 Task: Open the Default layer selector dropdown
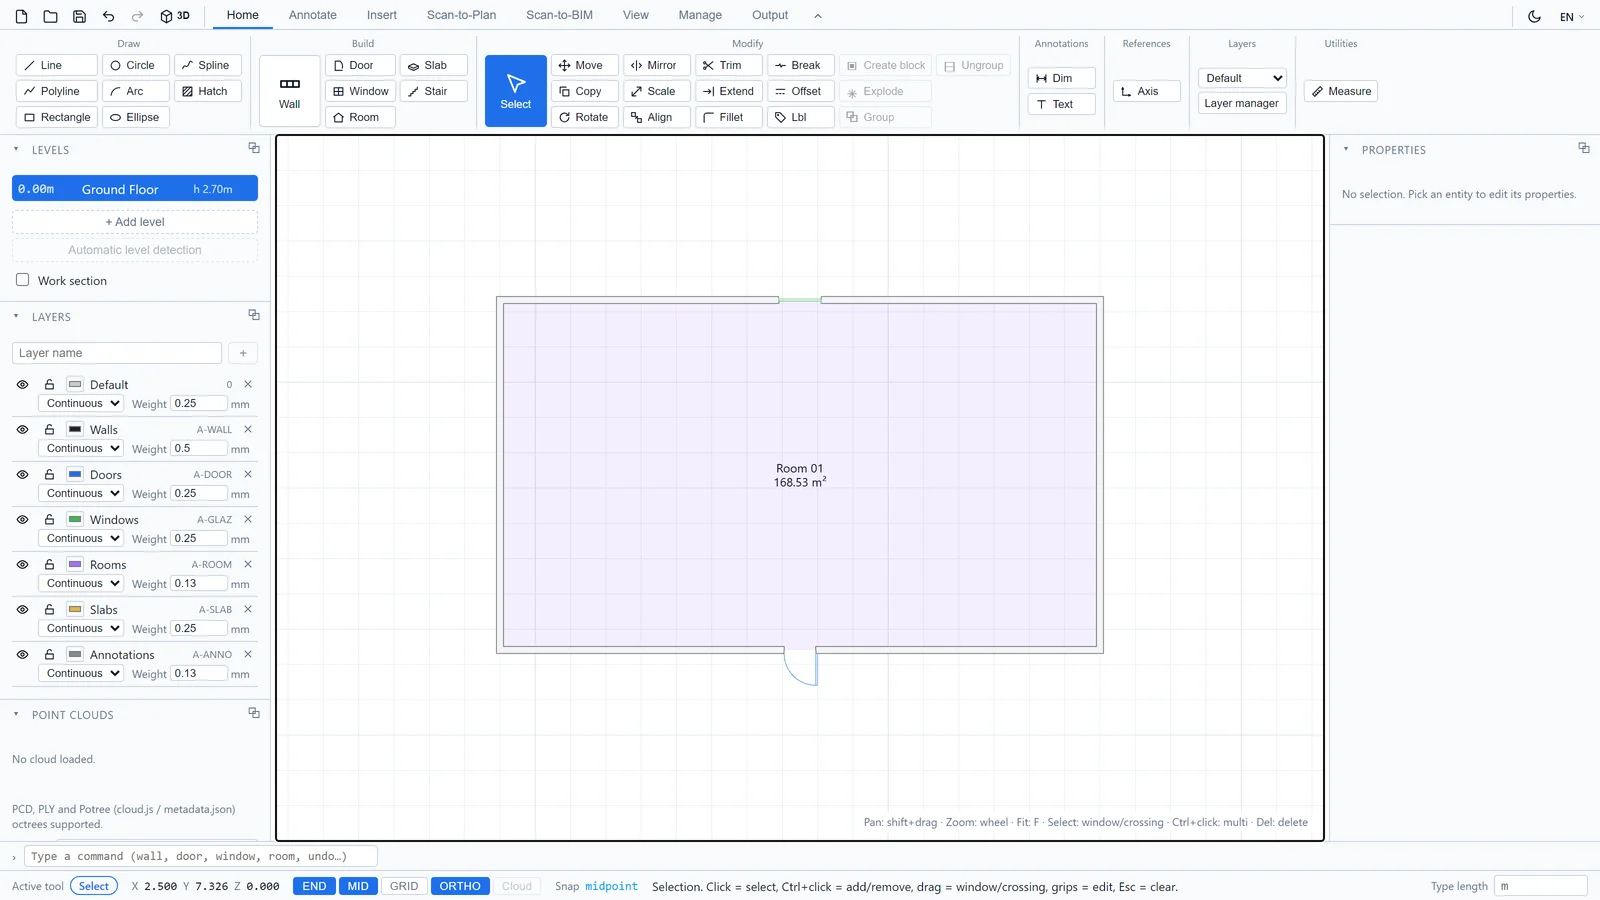tap(1242, 78)
